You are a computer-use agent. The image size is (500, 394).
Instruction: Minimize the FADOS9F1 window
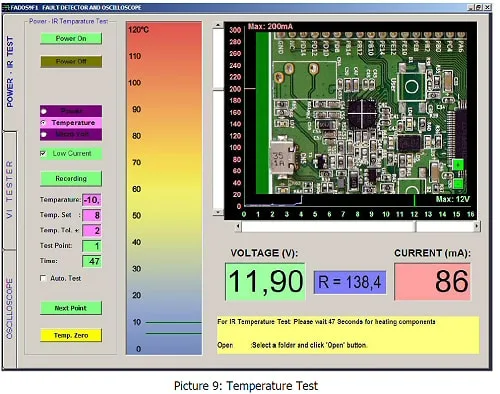(470, 7)
